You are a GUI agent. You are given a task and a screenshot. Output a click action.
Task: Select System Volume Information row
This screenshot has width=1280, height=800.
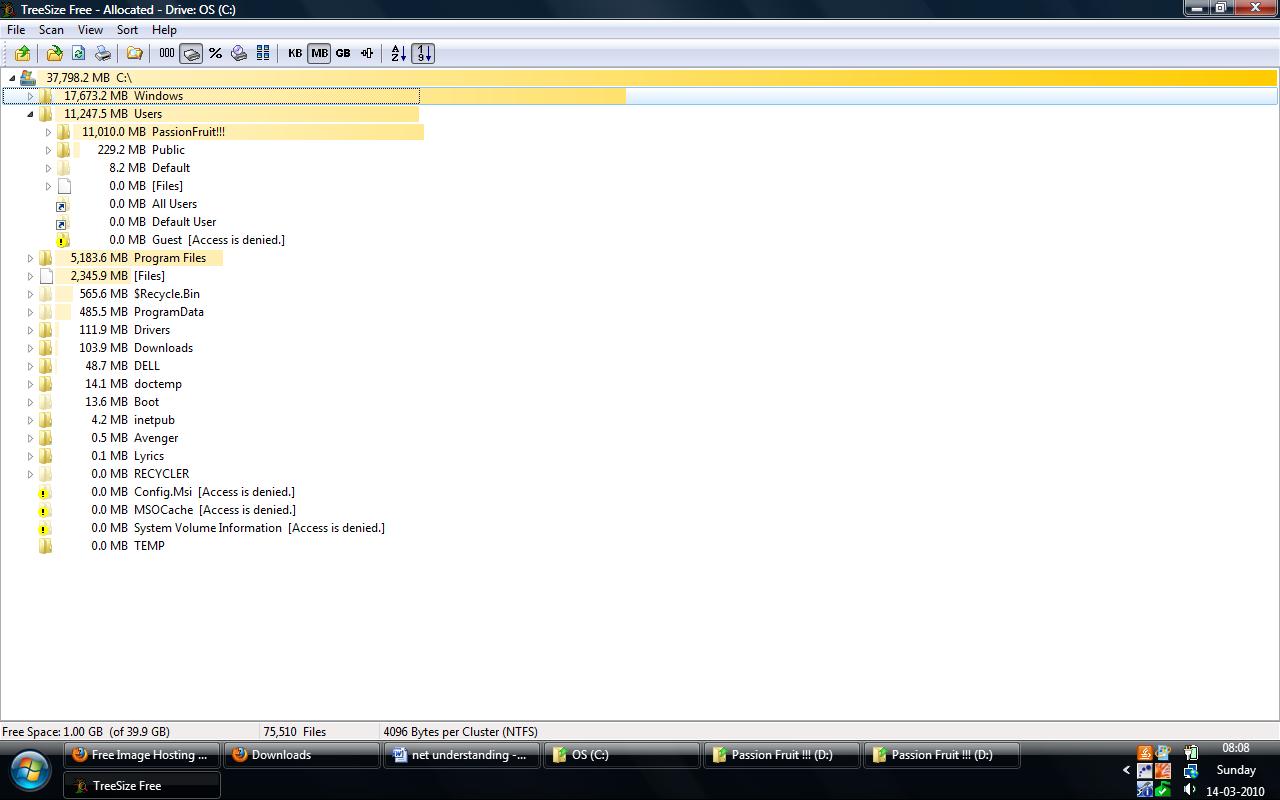tap(640, 528)
